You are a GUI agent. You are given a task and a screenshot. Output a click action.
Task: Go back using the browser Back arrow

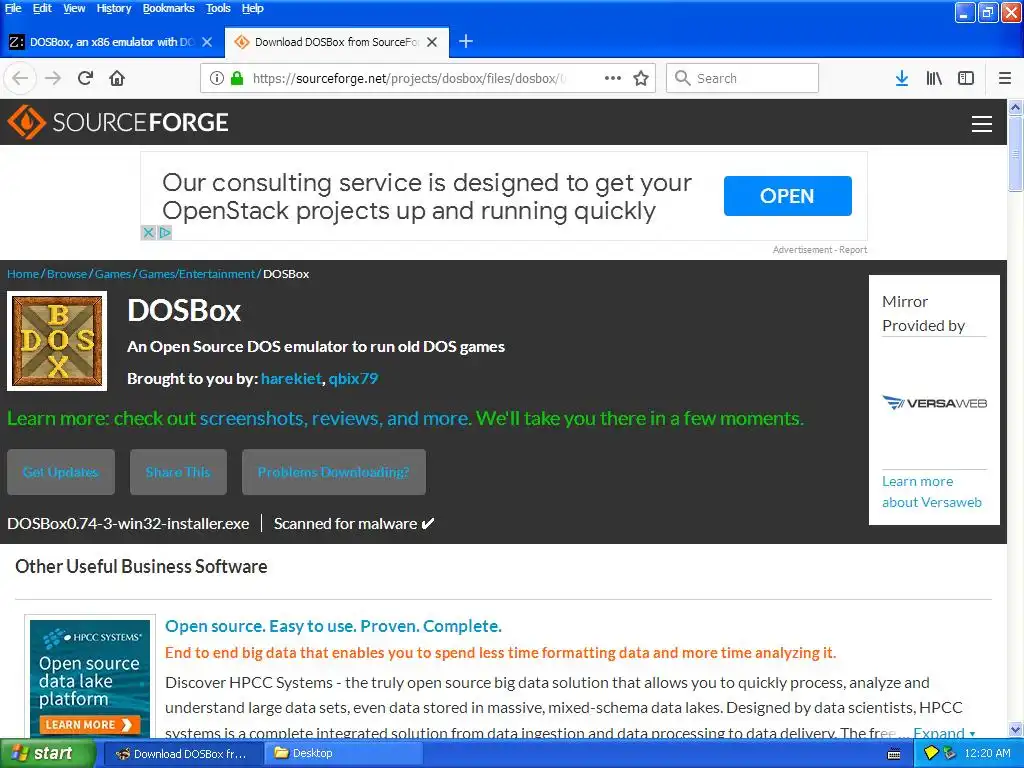point(20,78)
